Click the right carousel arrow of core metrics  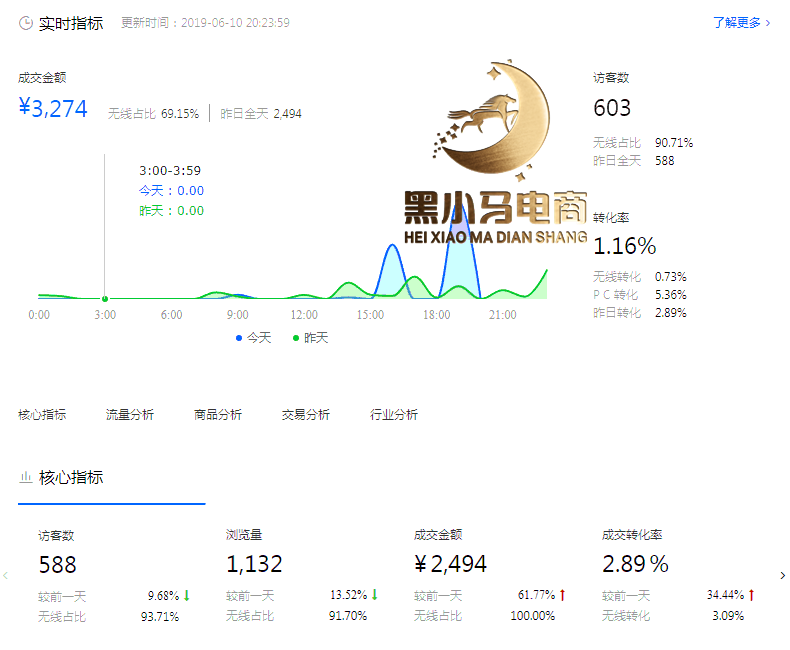[782, 575]
